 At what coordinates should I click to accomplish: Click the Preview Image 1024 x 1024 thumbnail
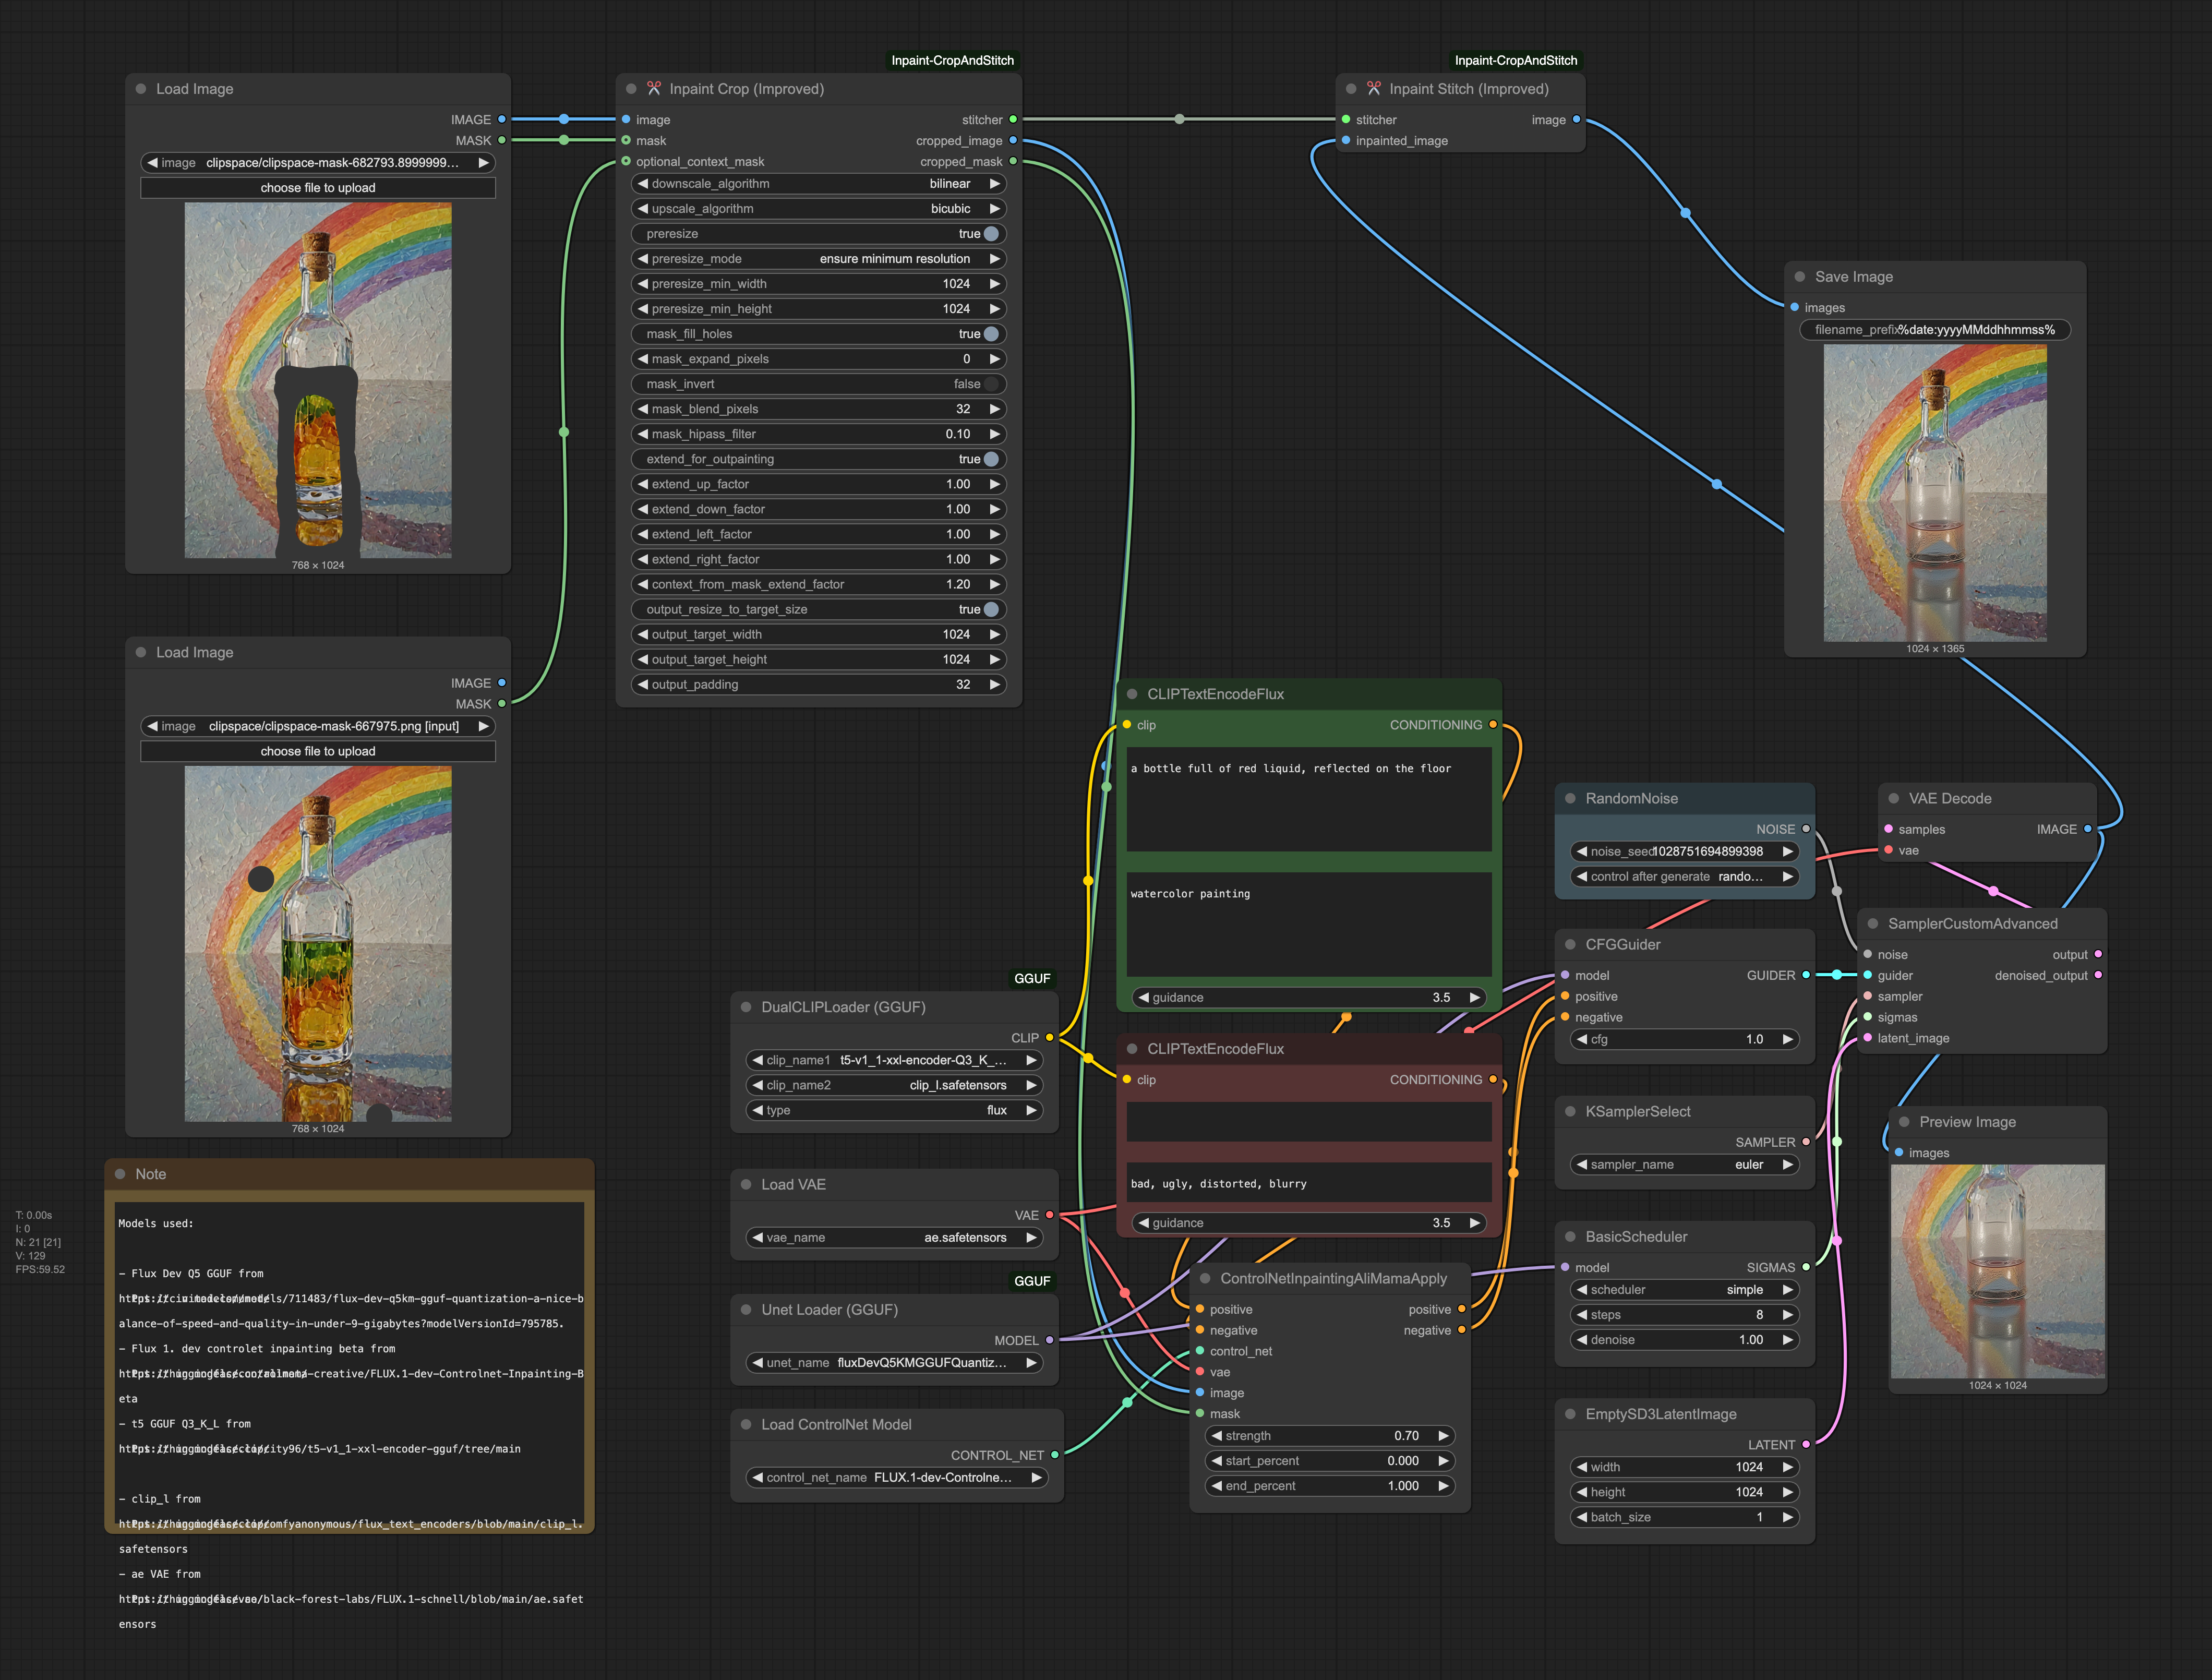tap(1997, 1271)
